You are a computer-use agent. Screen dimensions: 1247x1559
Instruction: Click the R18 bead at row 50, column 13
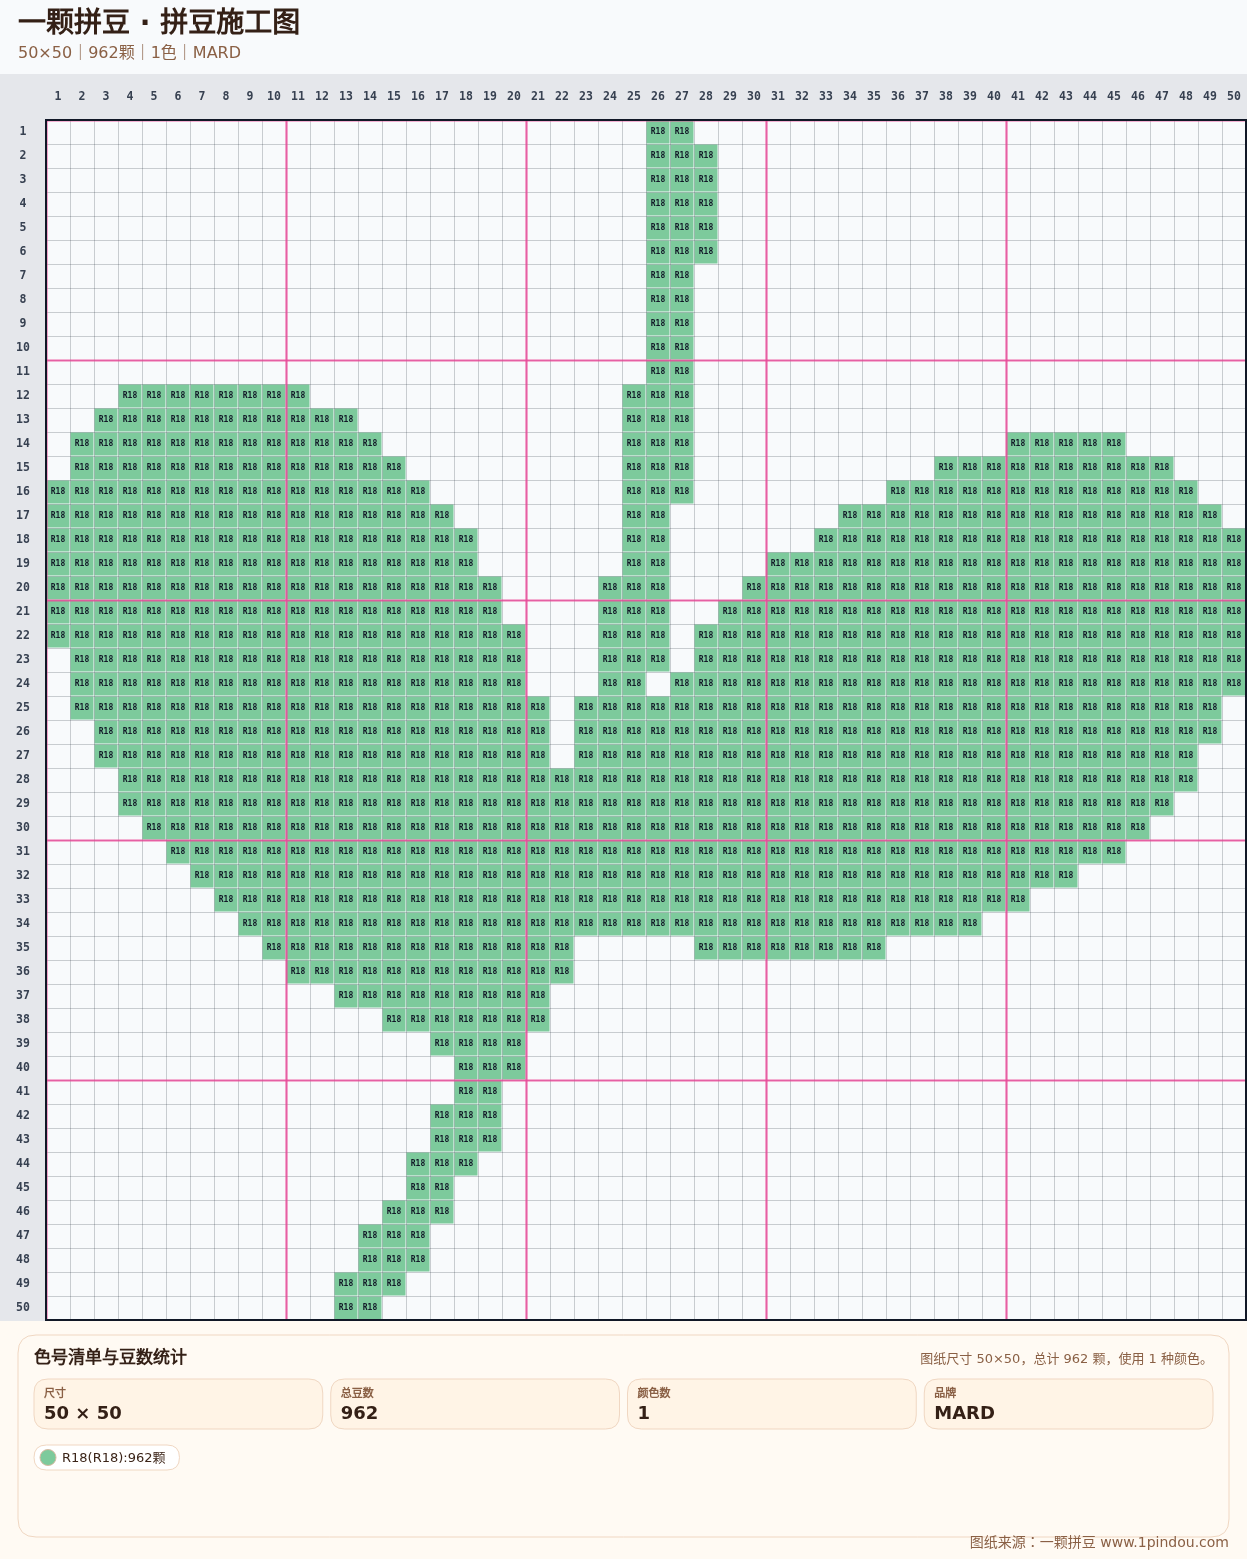pos(346,1307)
